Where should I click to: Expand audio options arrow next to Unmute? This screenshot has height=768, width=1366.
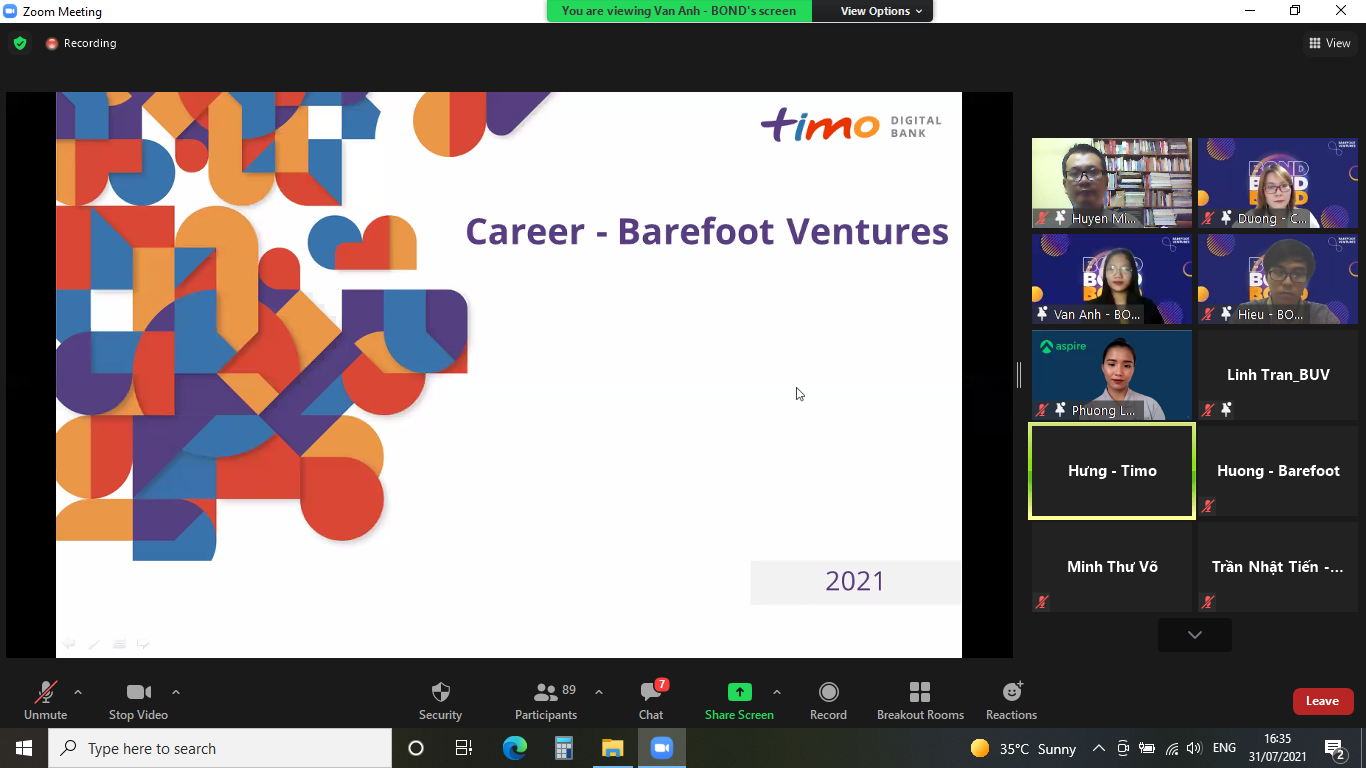pos(78,692)
